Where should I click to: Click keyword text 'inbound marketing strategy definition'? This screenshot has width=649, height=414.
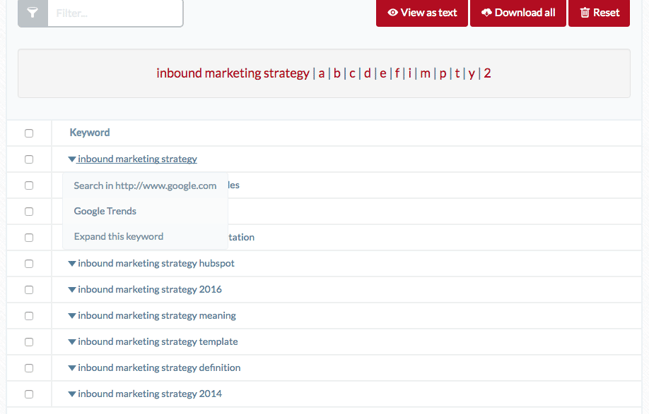point(159,368)
